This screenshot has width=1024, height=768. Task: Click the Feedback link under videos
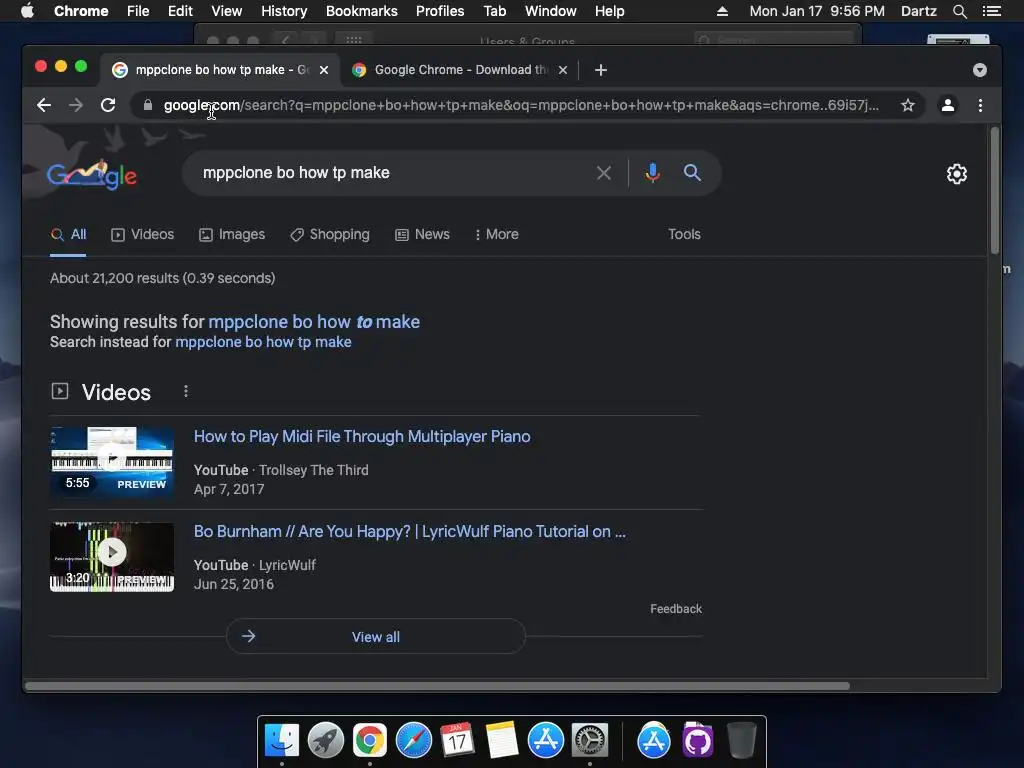[x=676, y=609]
